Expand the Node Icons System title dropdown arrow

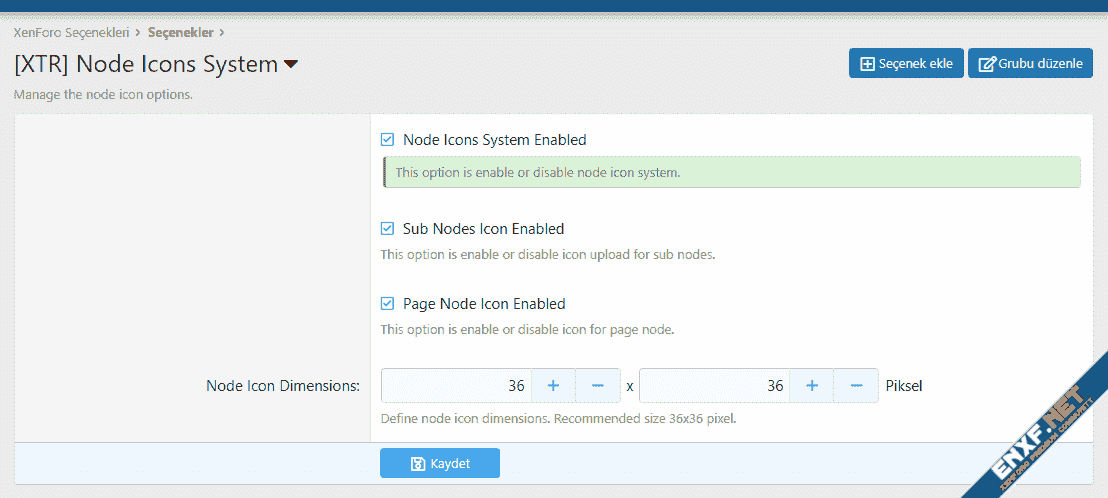(291, 65)
